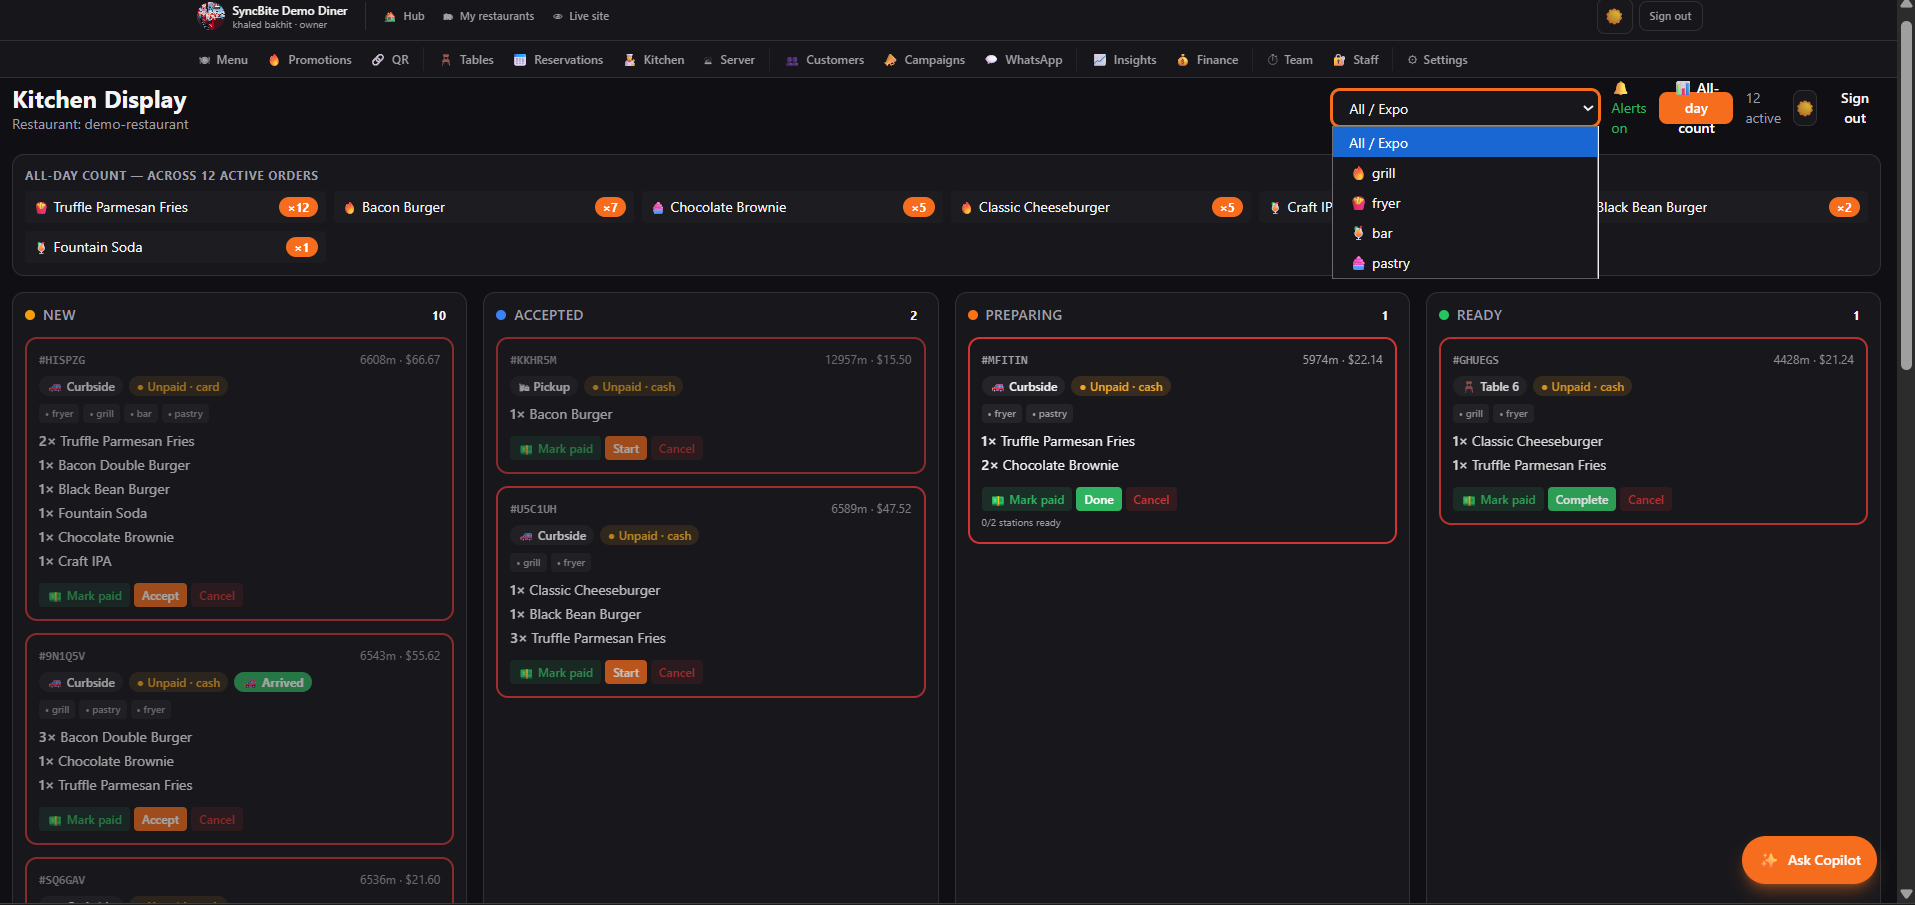The width and height of the screenshot is (1915, 905).
Task: Switch to Server view
Action: (728, 60)
